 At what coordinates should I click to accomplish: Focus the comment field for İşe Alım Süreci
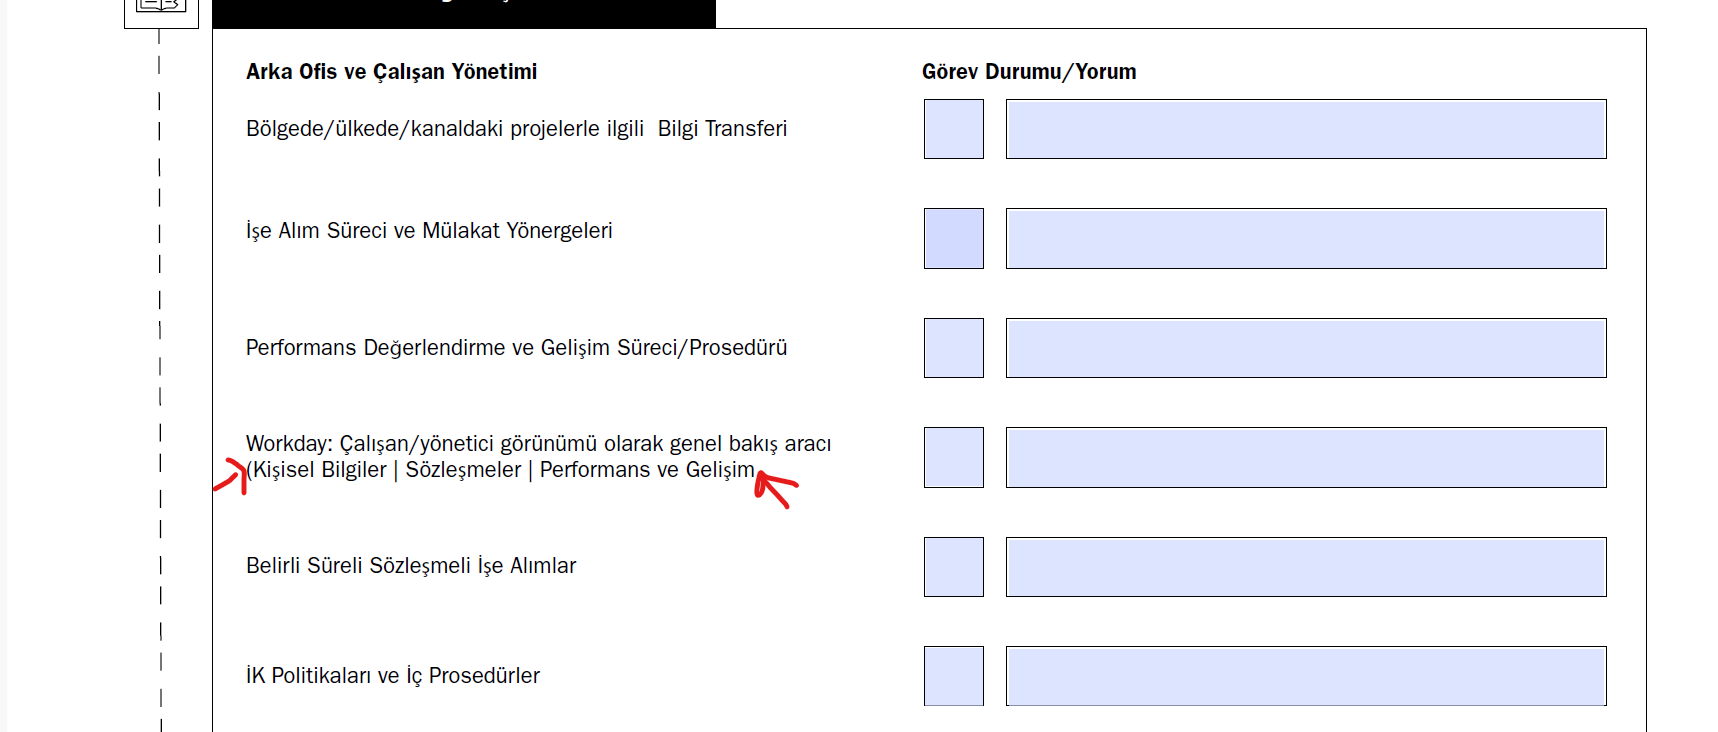click(1306, 238)
